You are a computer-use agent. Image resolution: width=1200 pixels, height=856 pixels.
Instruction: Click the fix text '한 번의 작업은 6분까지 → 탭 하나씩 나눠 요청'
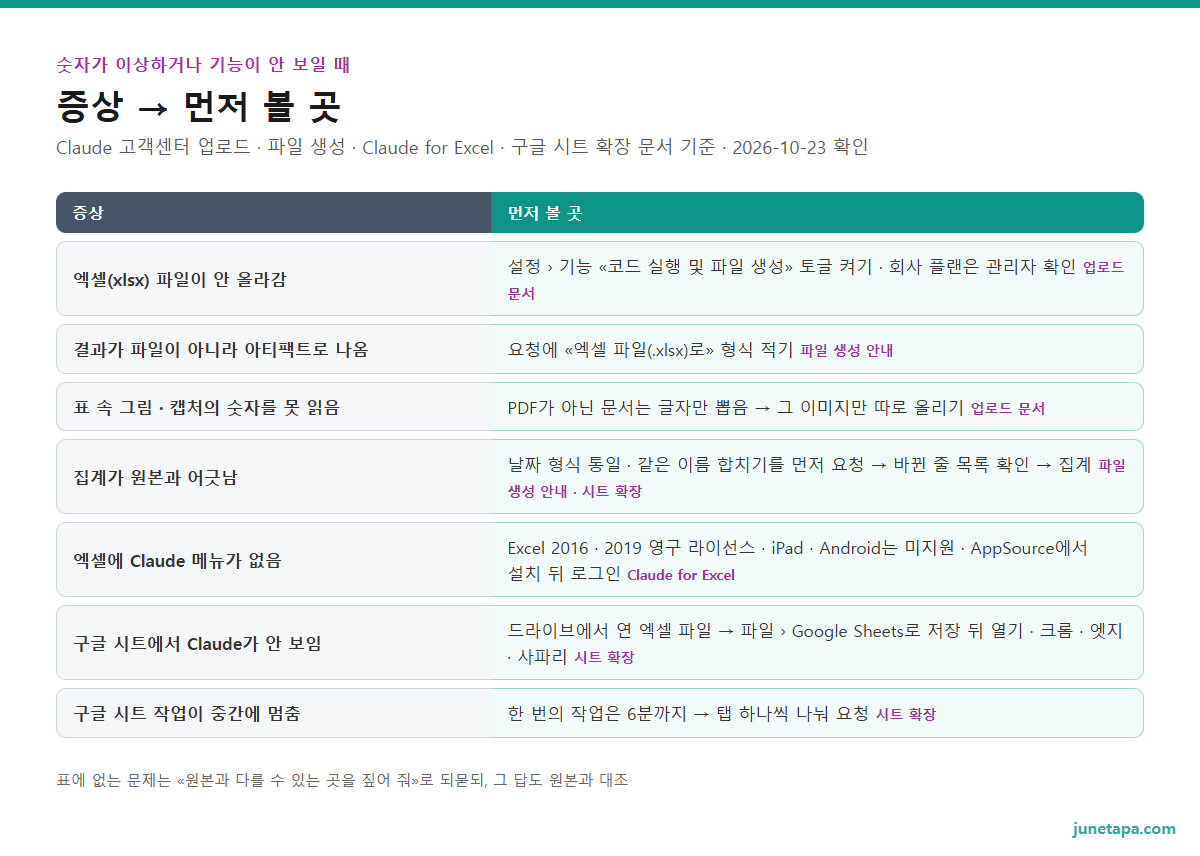click(688, 714)
